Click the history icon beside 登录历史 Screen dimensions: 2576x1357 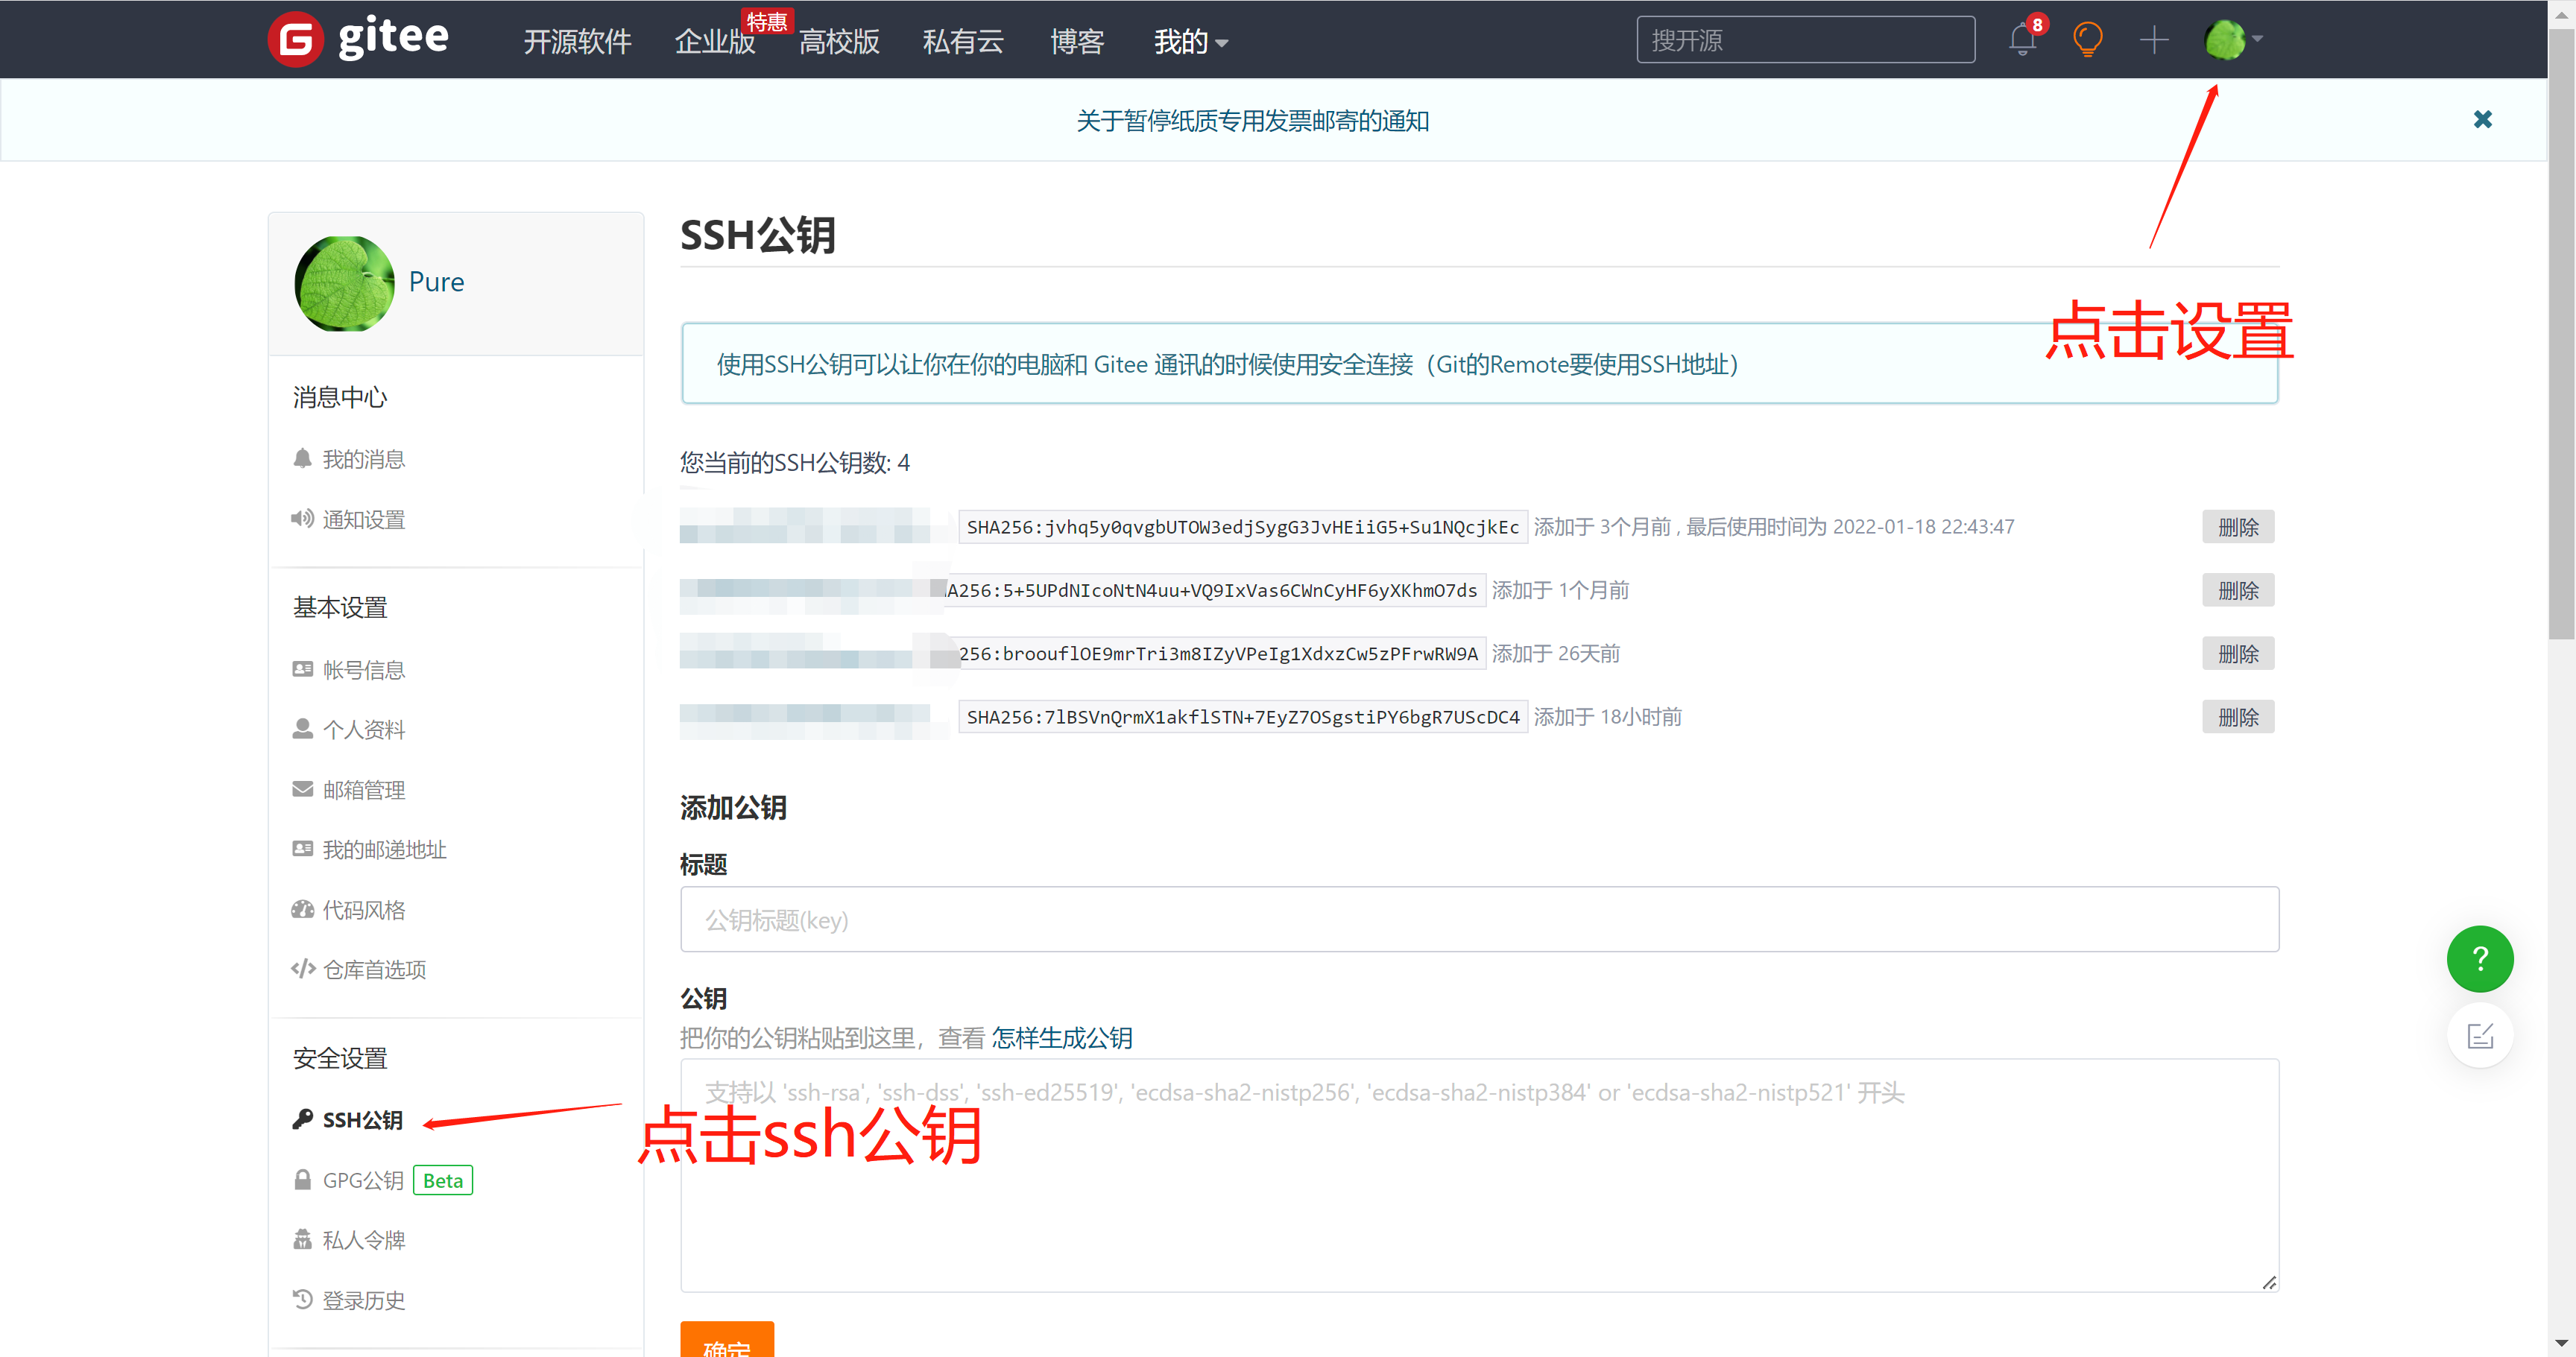(302, 1299)
